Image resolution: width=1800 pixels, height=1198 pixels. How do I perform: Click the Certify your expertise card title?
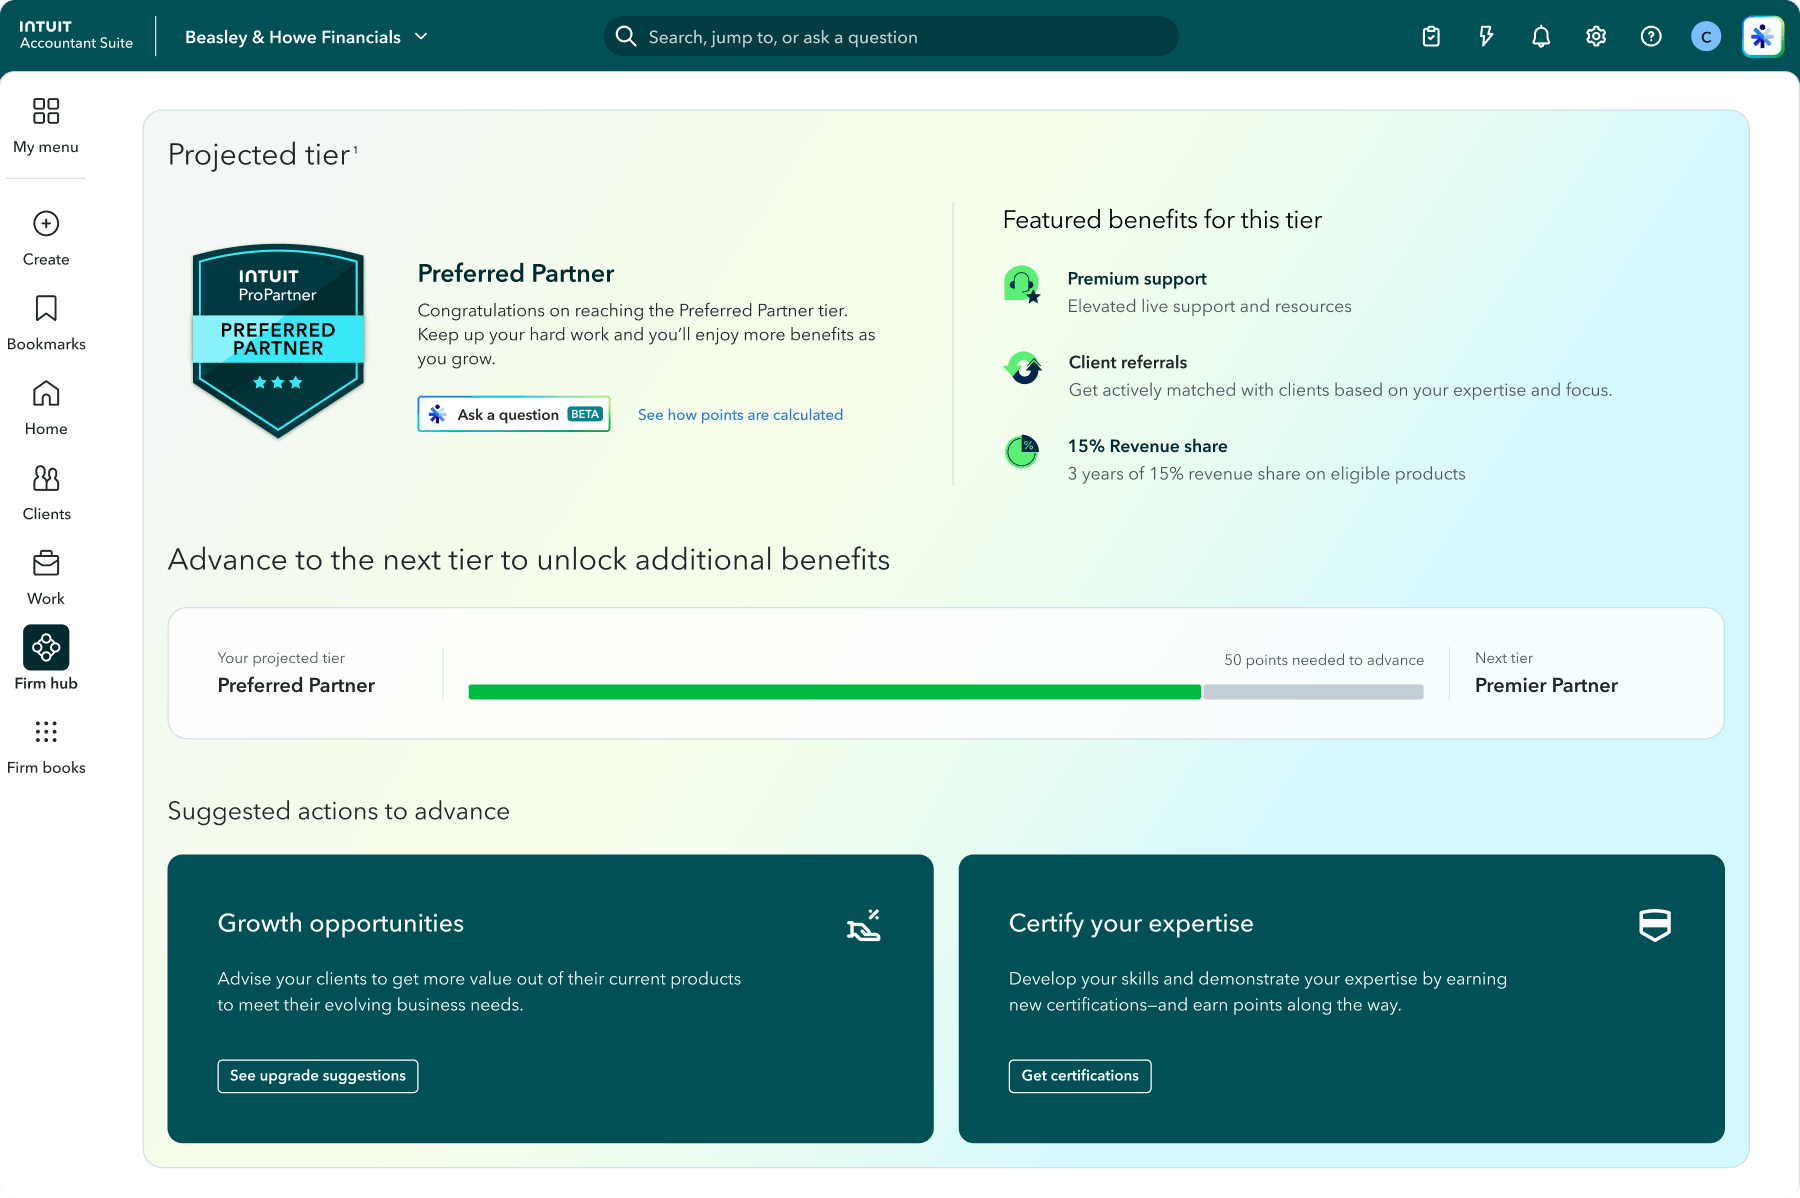point(1131,923)
